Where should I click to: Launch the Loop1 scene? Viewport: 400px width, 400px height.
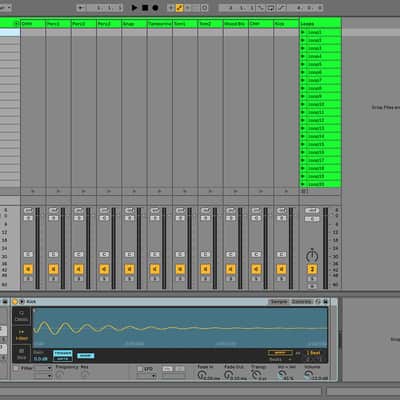point(303,32)
